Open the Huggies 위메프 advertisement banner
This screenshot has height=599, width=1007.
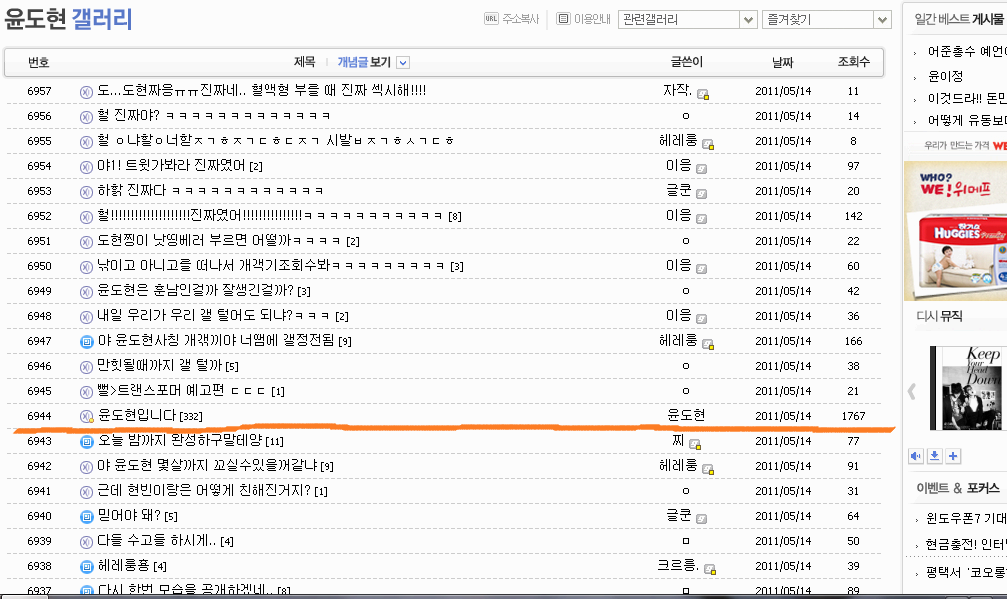pos(956,230)
